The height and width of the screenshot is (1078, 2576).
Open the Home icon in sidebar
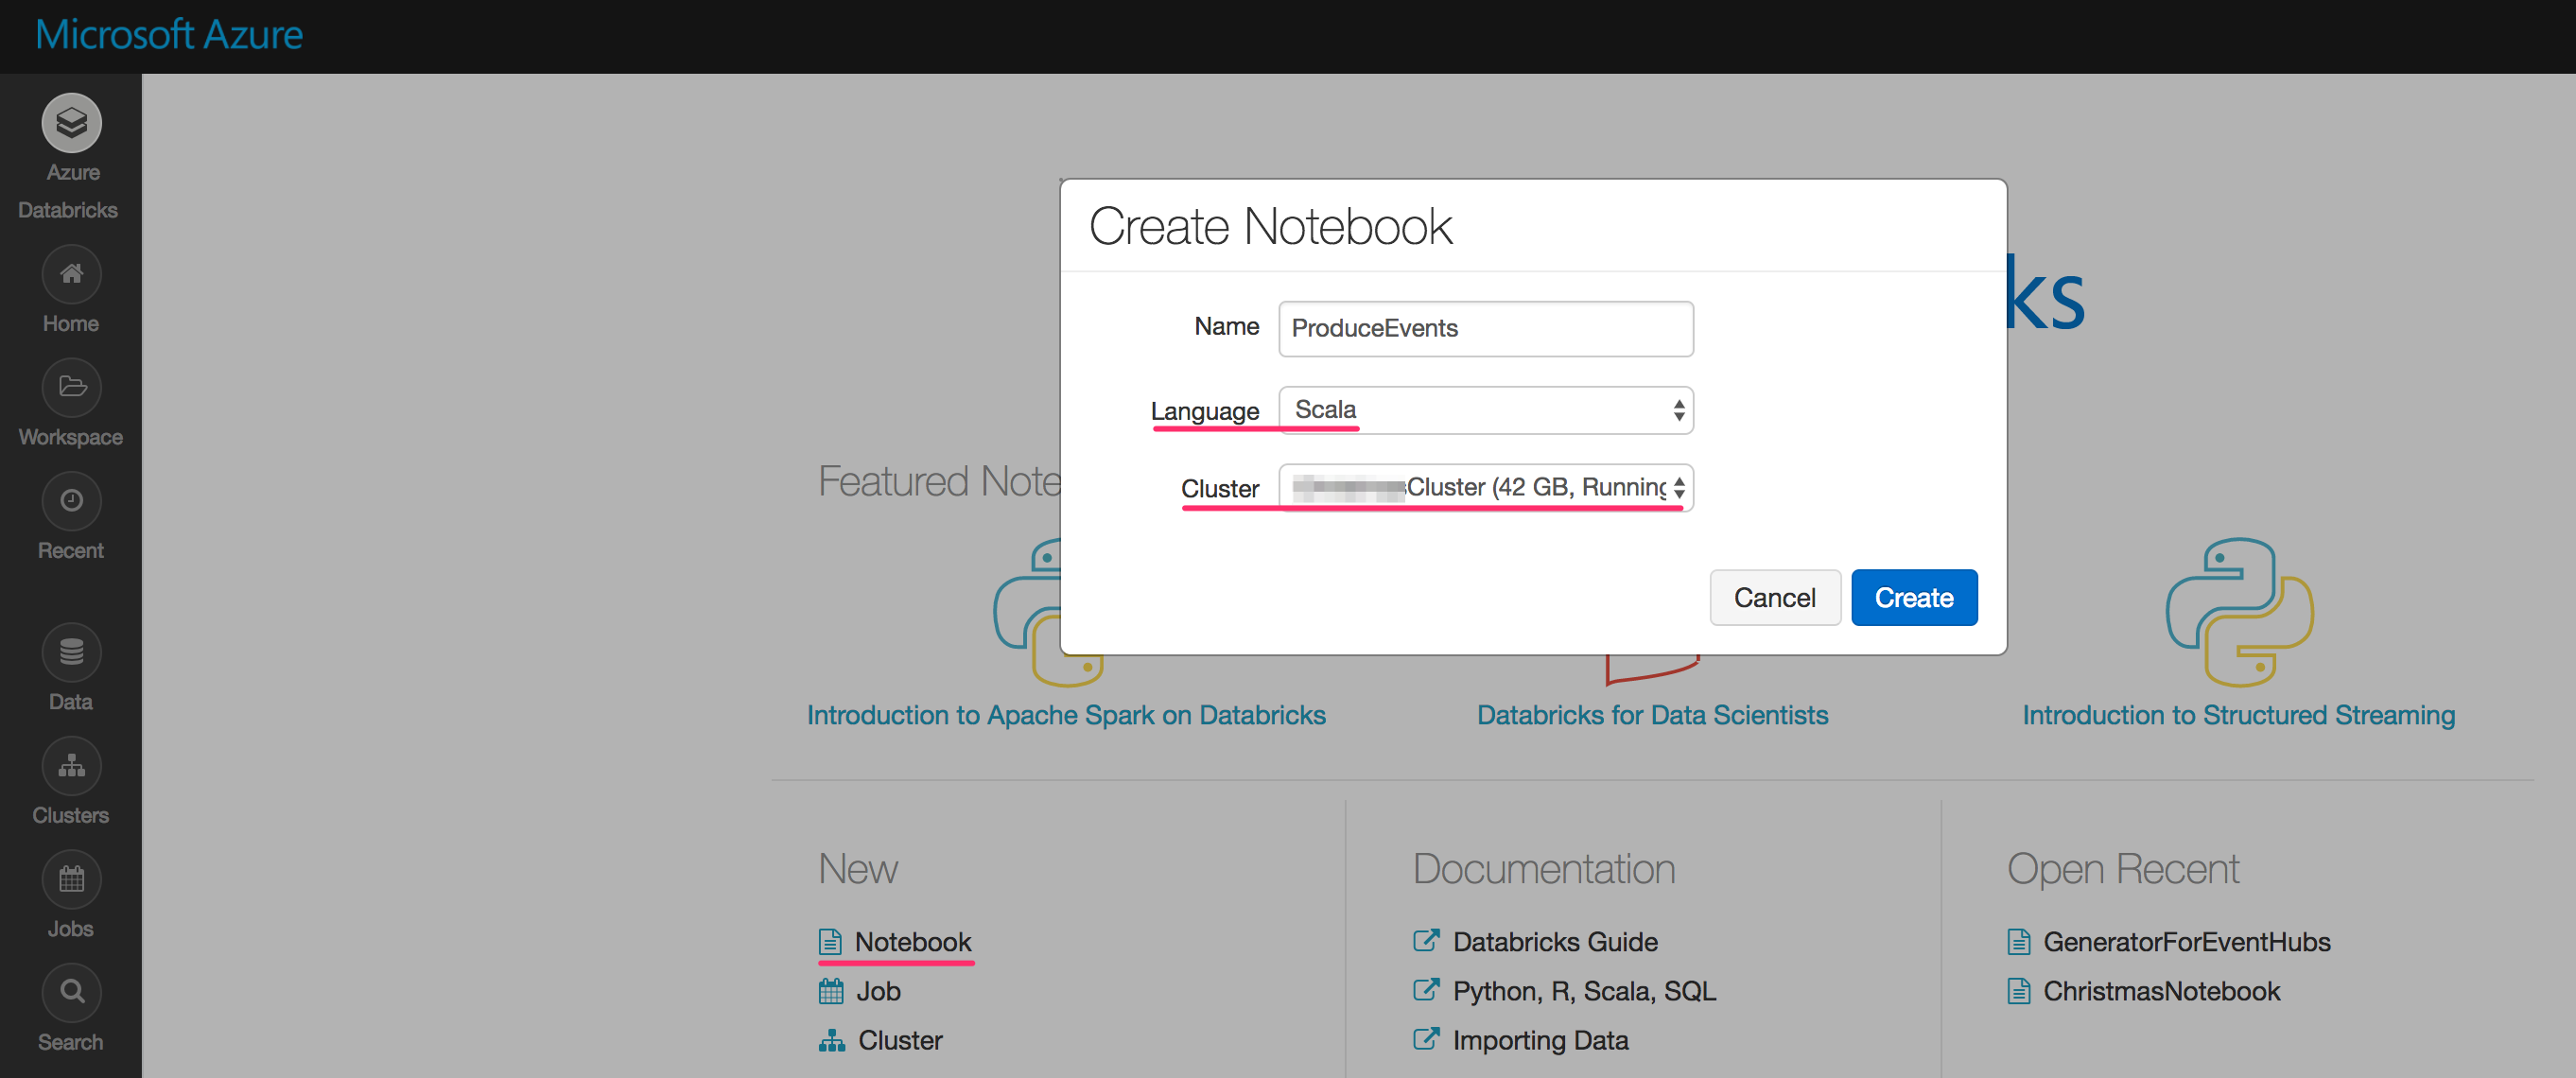[x=71, y=274]
